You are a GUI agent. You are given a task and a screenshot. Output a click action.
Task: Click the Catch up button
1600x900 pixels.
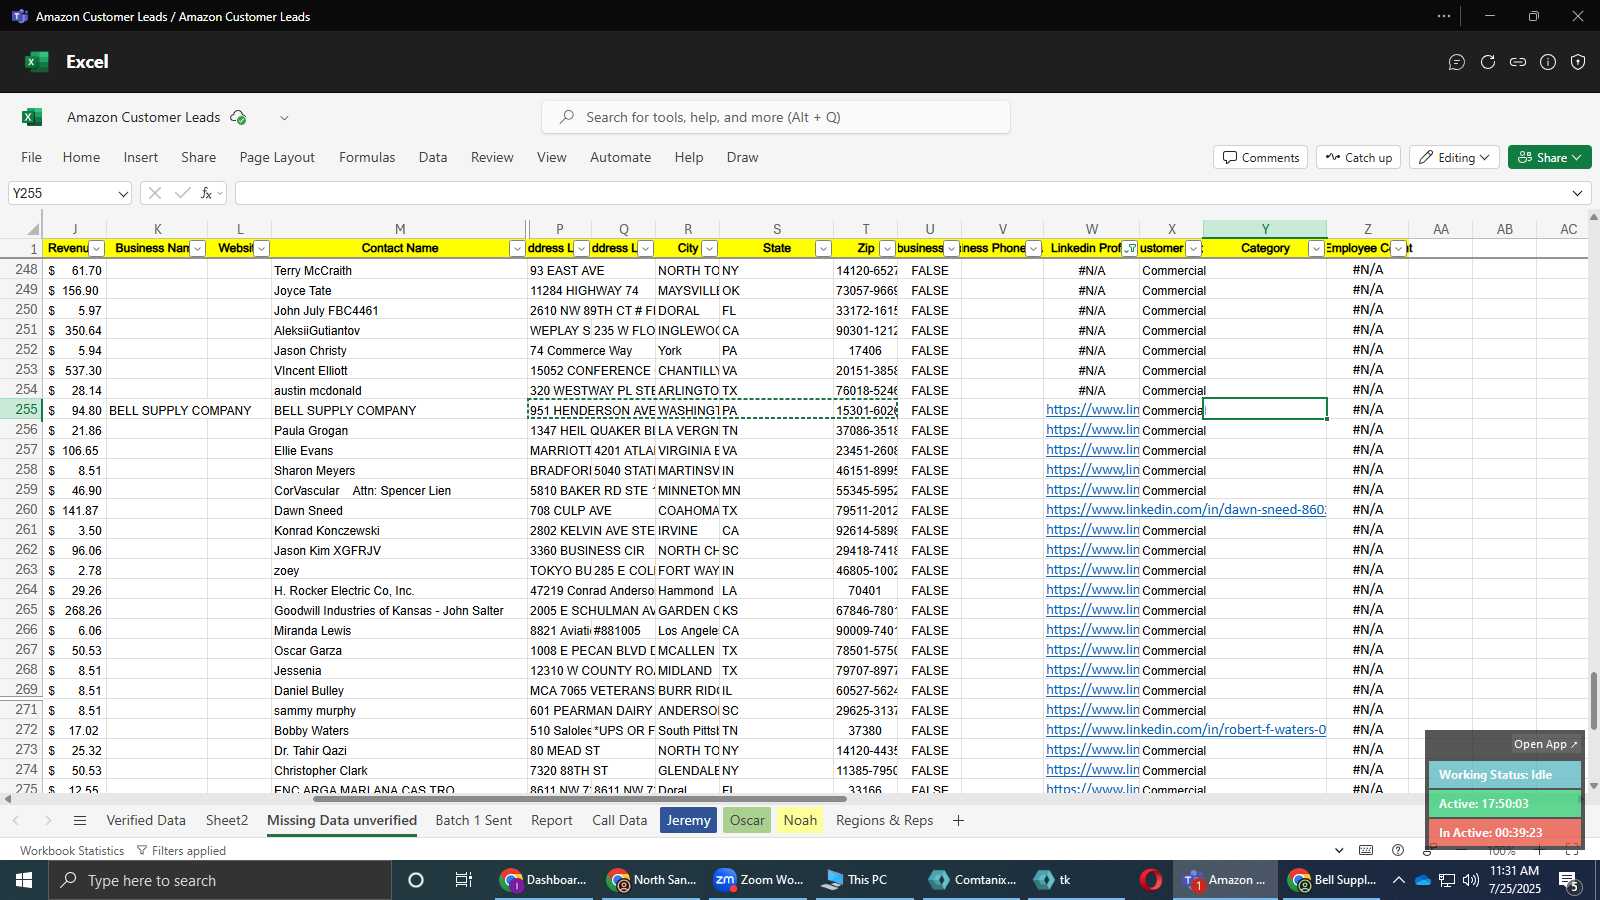[x=1359, y=157]
